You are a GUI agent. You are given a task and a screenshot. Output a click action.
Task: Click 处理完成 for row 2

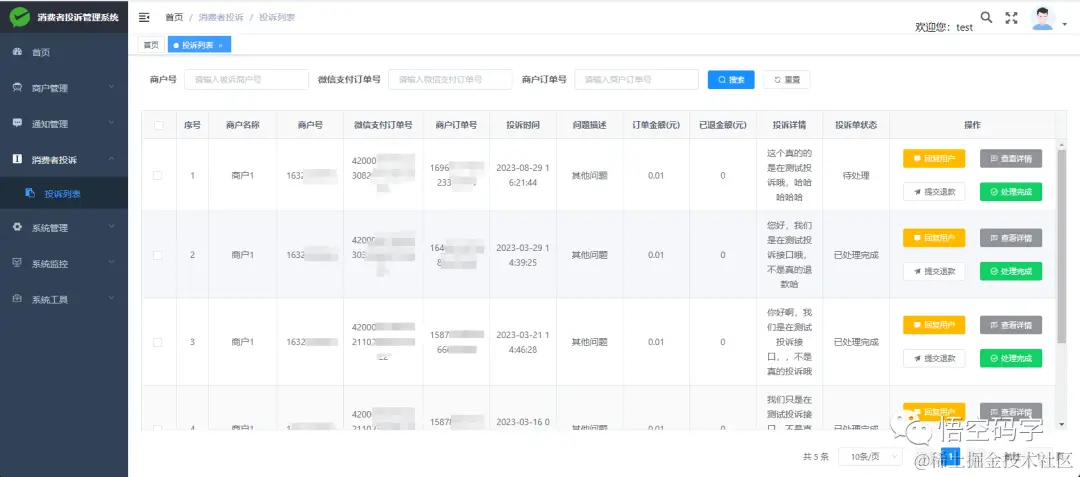1010,271
